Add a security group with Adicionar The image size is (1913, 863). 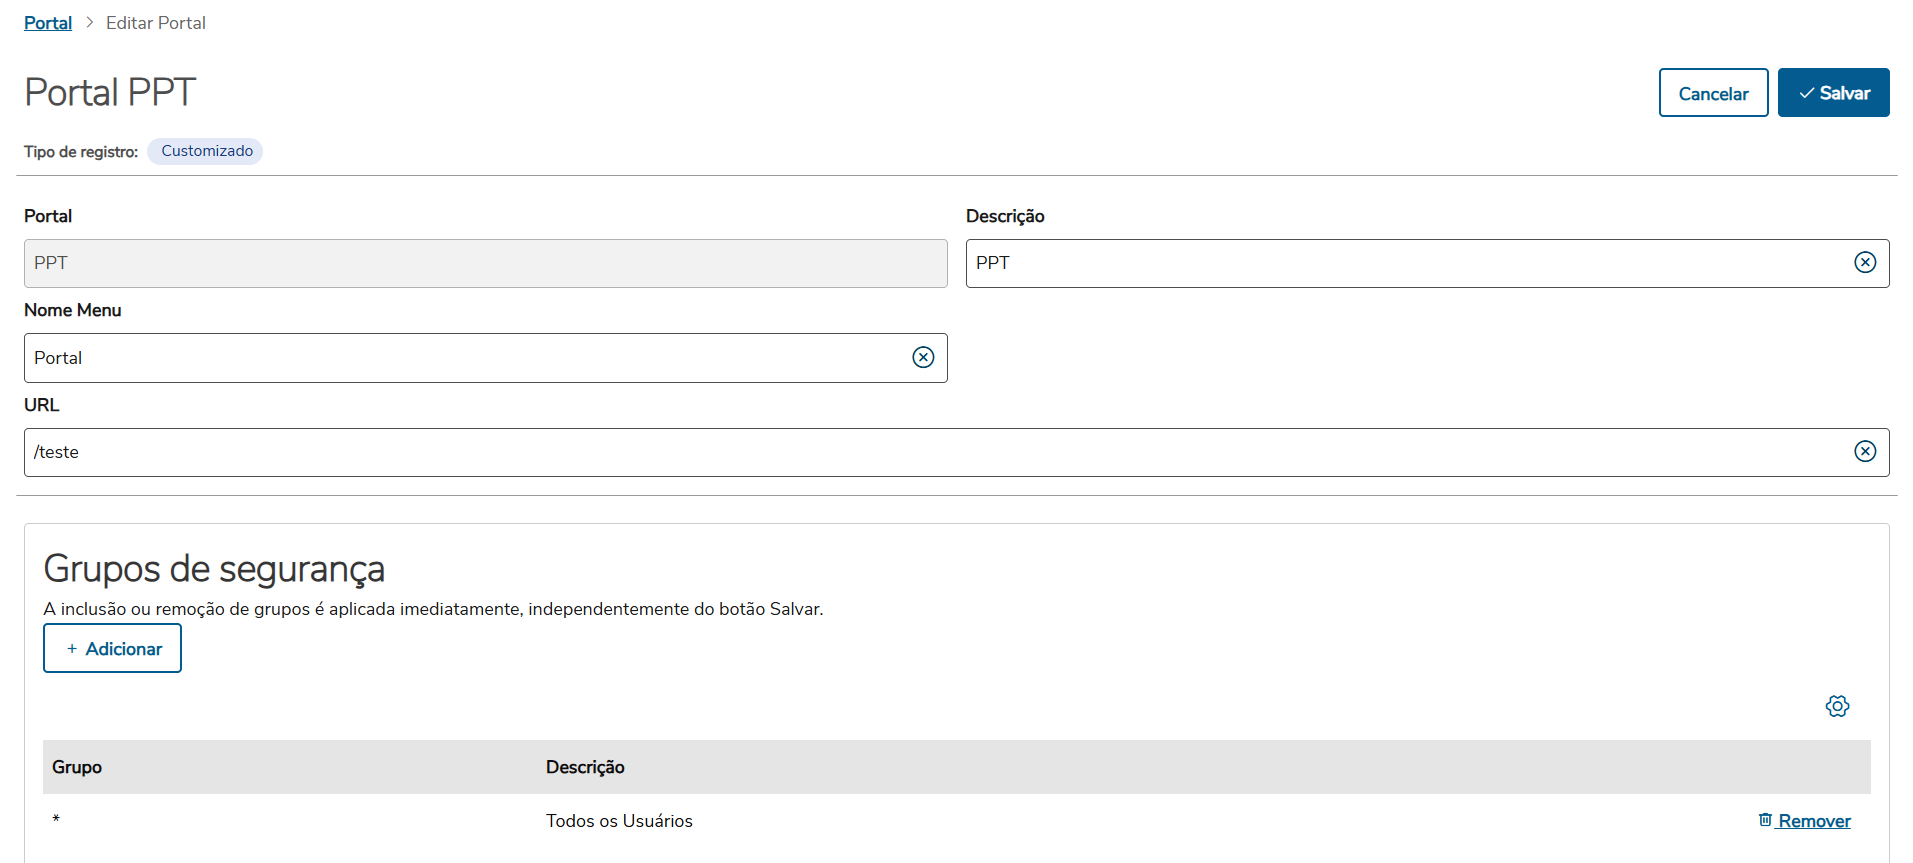coord(112,648)
